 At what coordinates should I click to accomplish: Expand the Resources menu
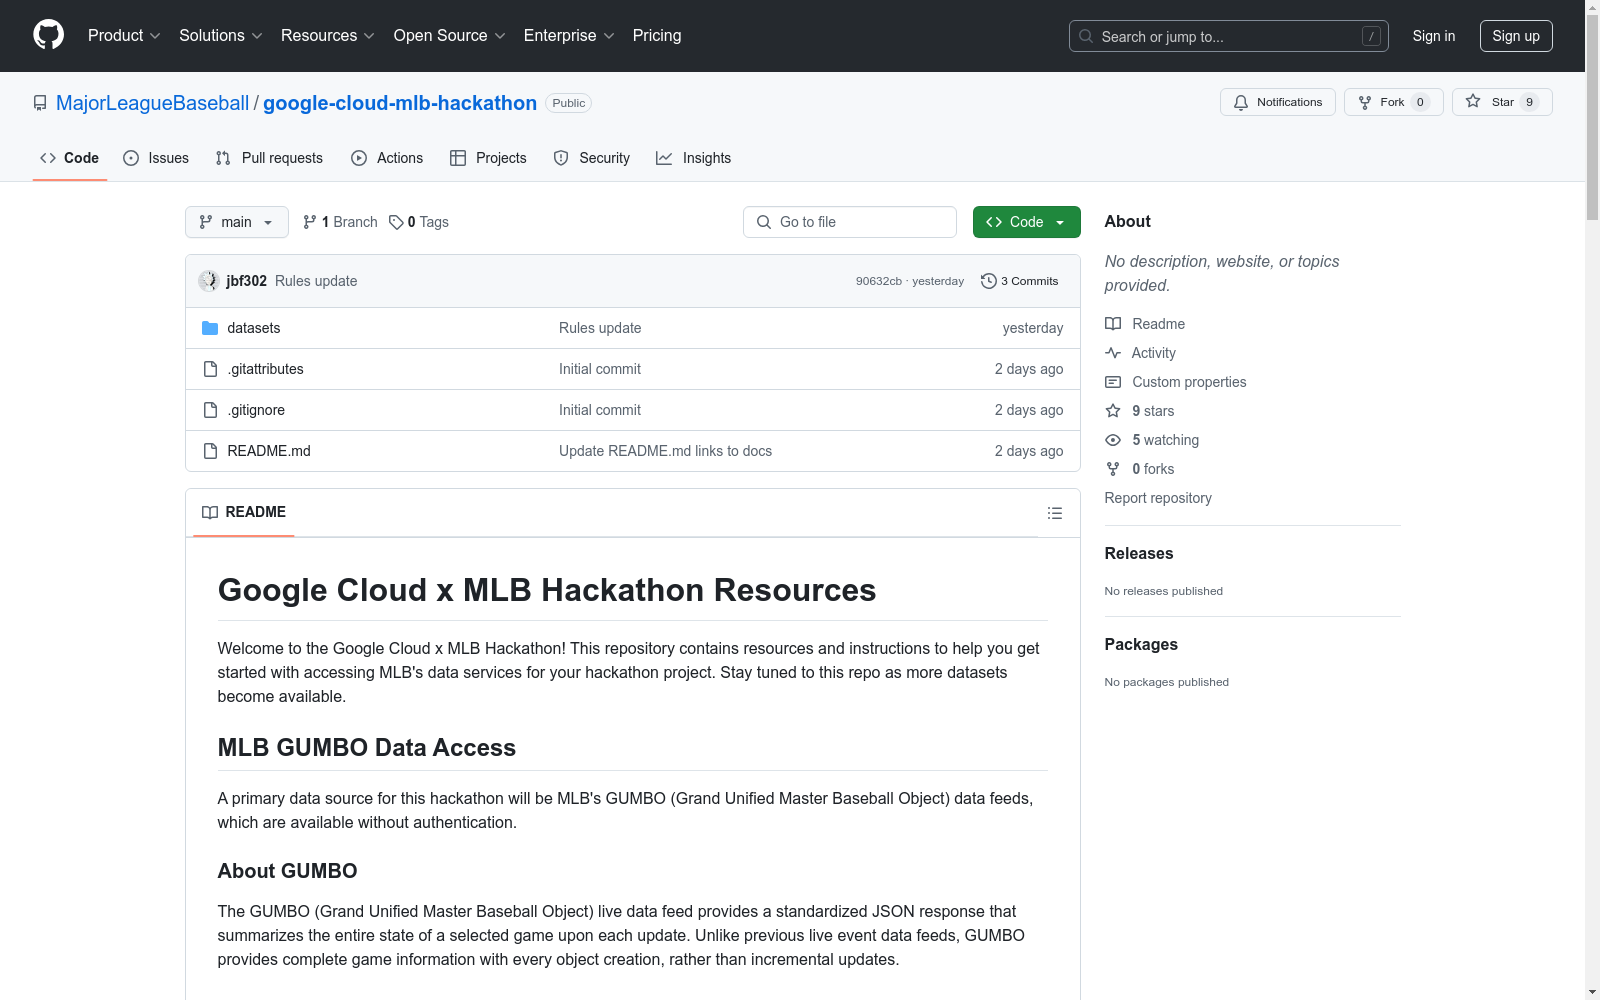click(x=328, y=36)
